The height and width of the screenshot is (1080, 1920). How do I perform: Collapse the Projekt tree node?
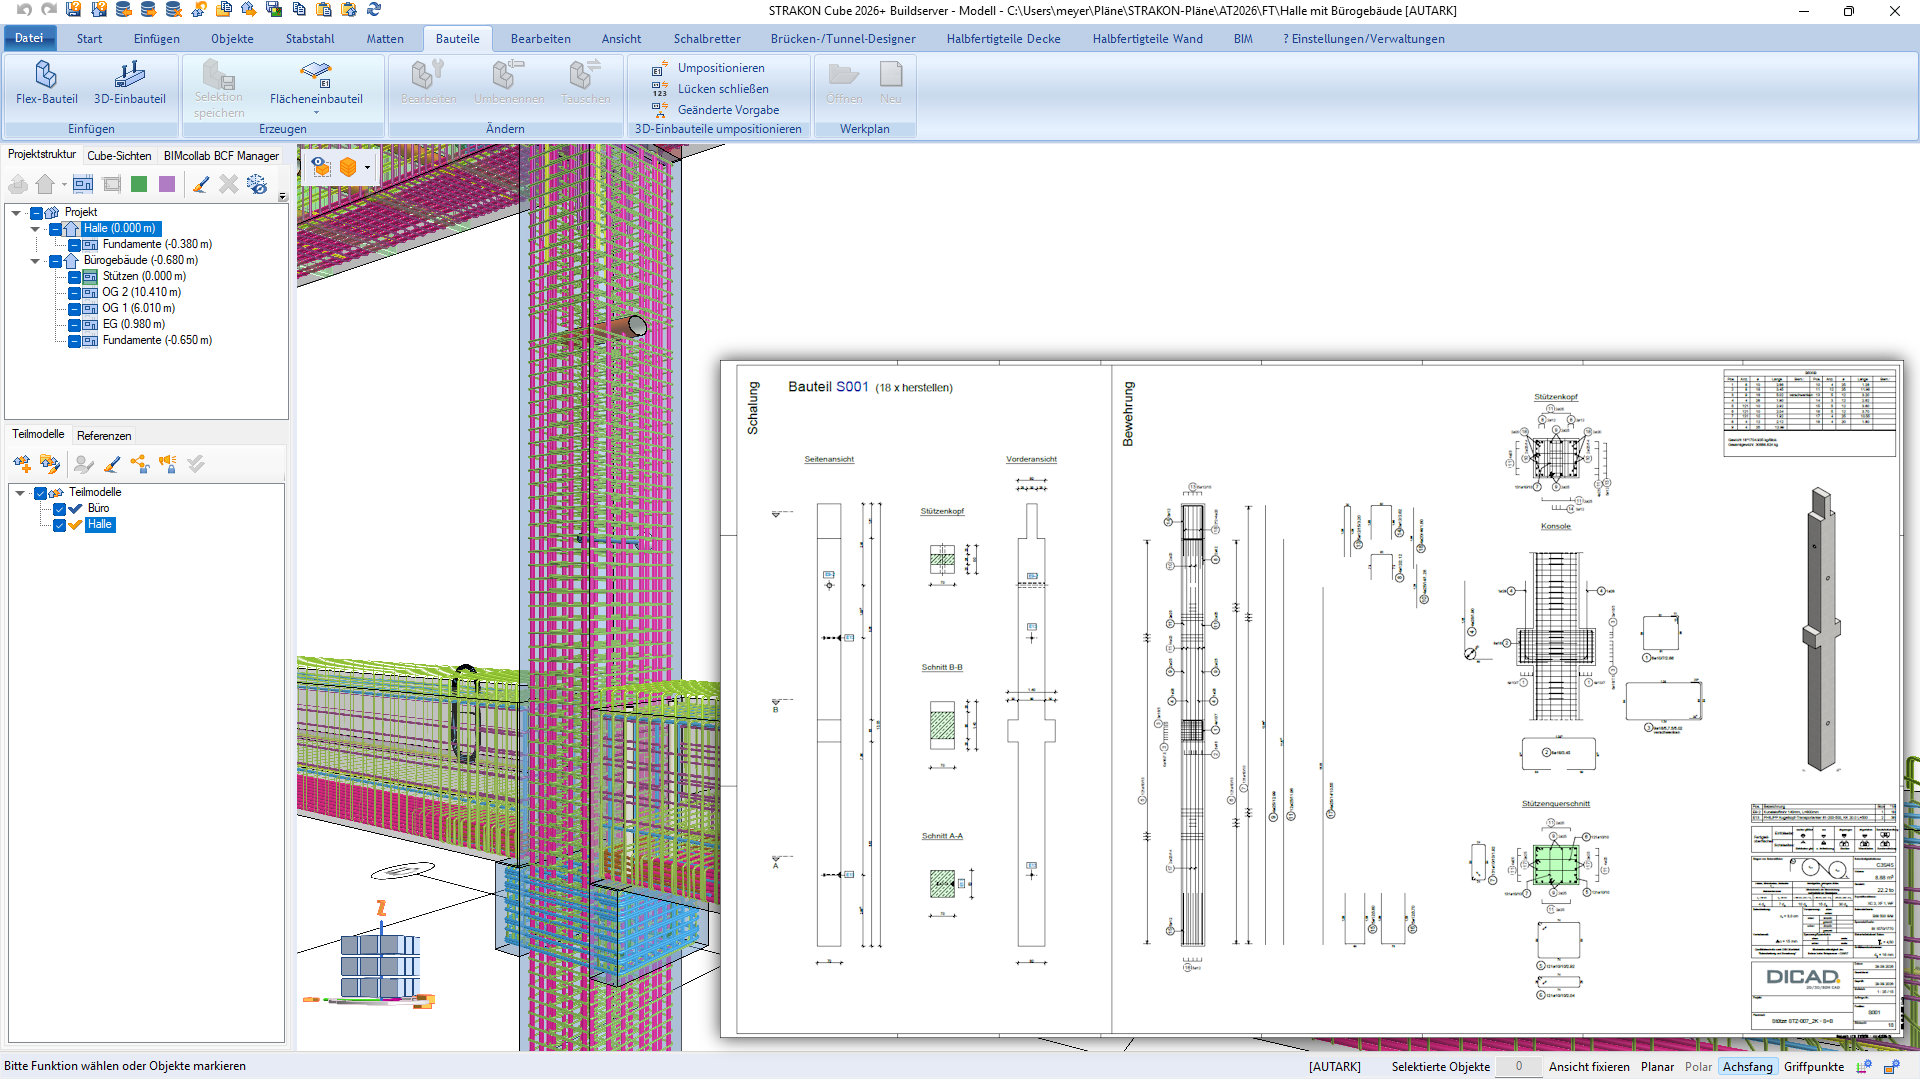16,213
